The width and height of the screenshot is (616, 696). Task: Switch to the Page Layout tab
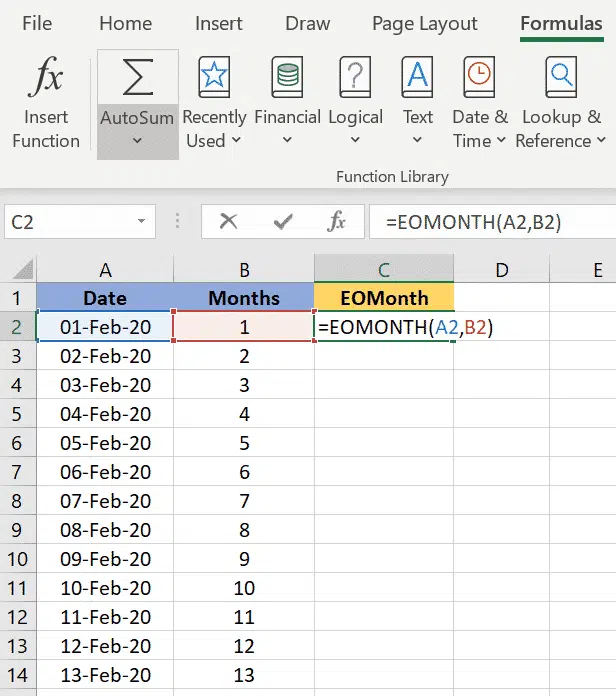[424, 24]
